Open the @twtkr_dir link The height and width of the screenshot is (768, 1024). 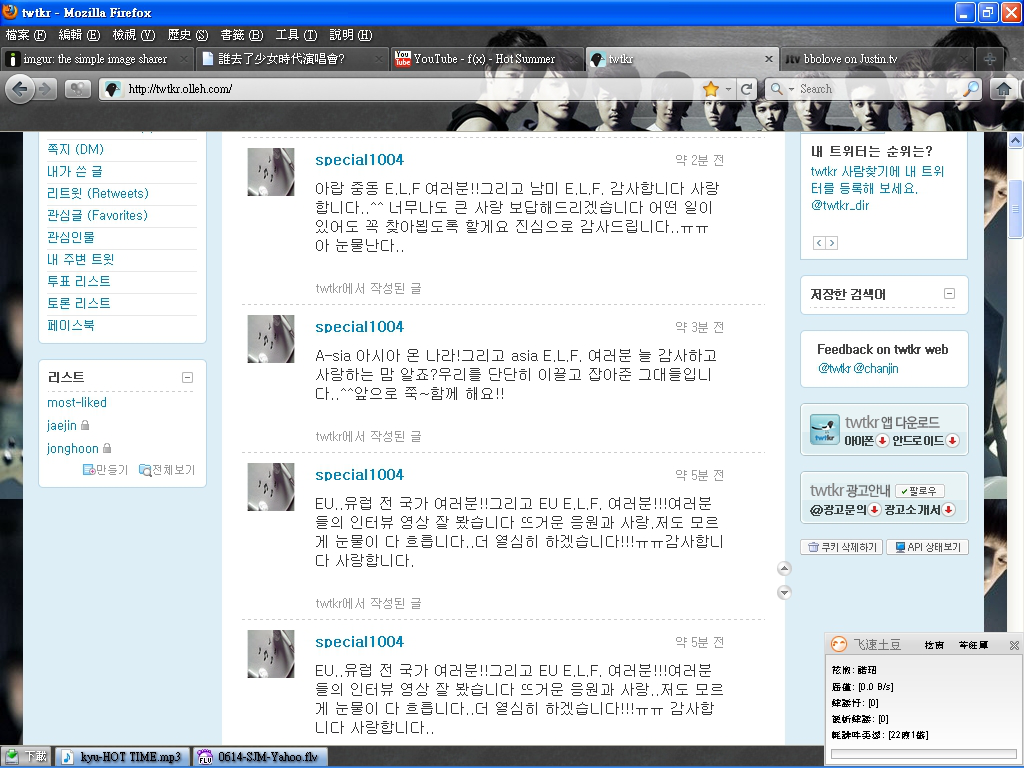pos(840,205)
